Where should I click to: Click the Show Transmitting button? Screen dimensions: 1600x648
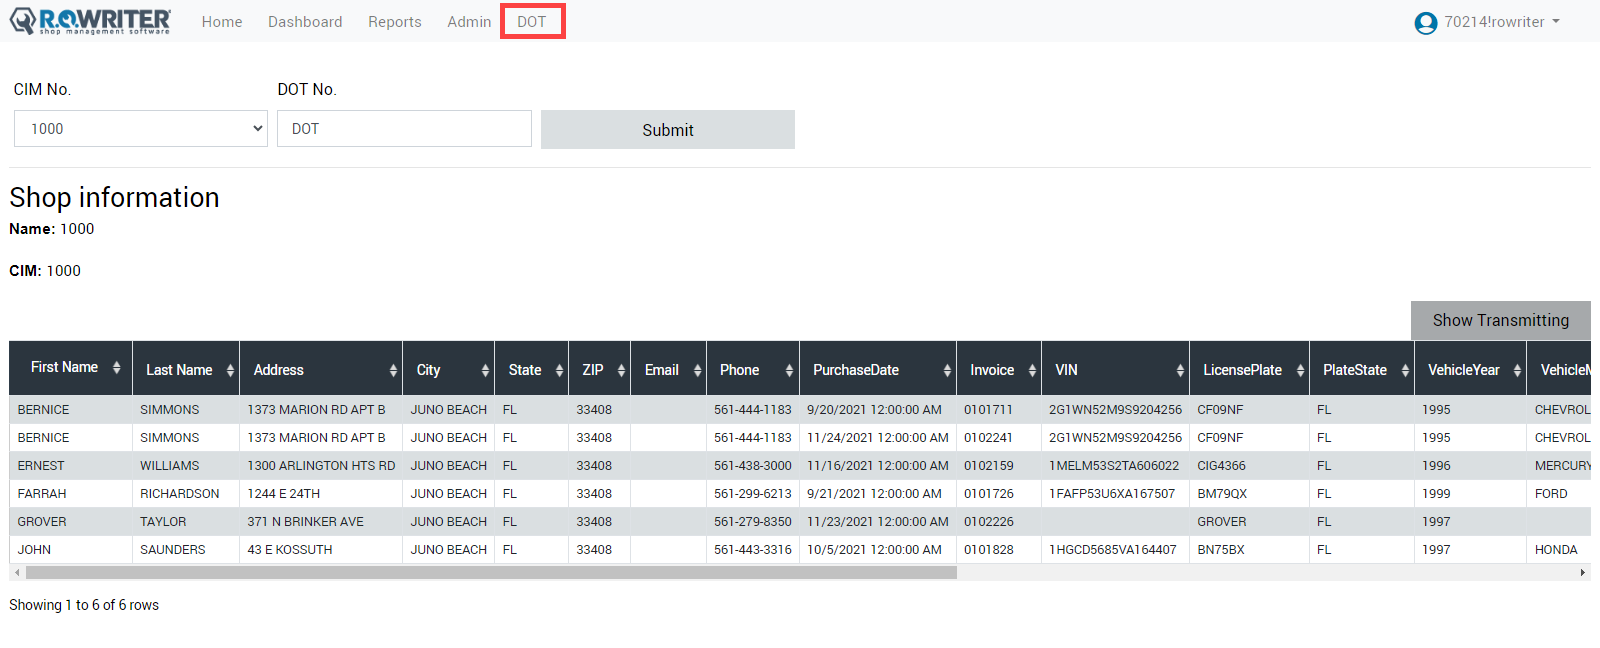(1500, 320)
